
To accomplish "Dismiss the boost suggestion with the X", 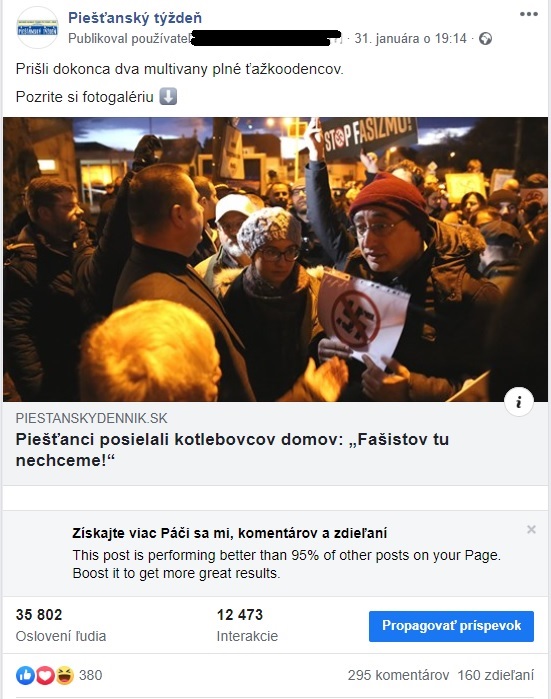I will pyautogui.click(x=531, y=529).
